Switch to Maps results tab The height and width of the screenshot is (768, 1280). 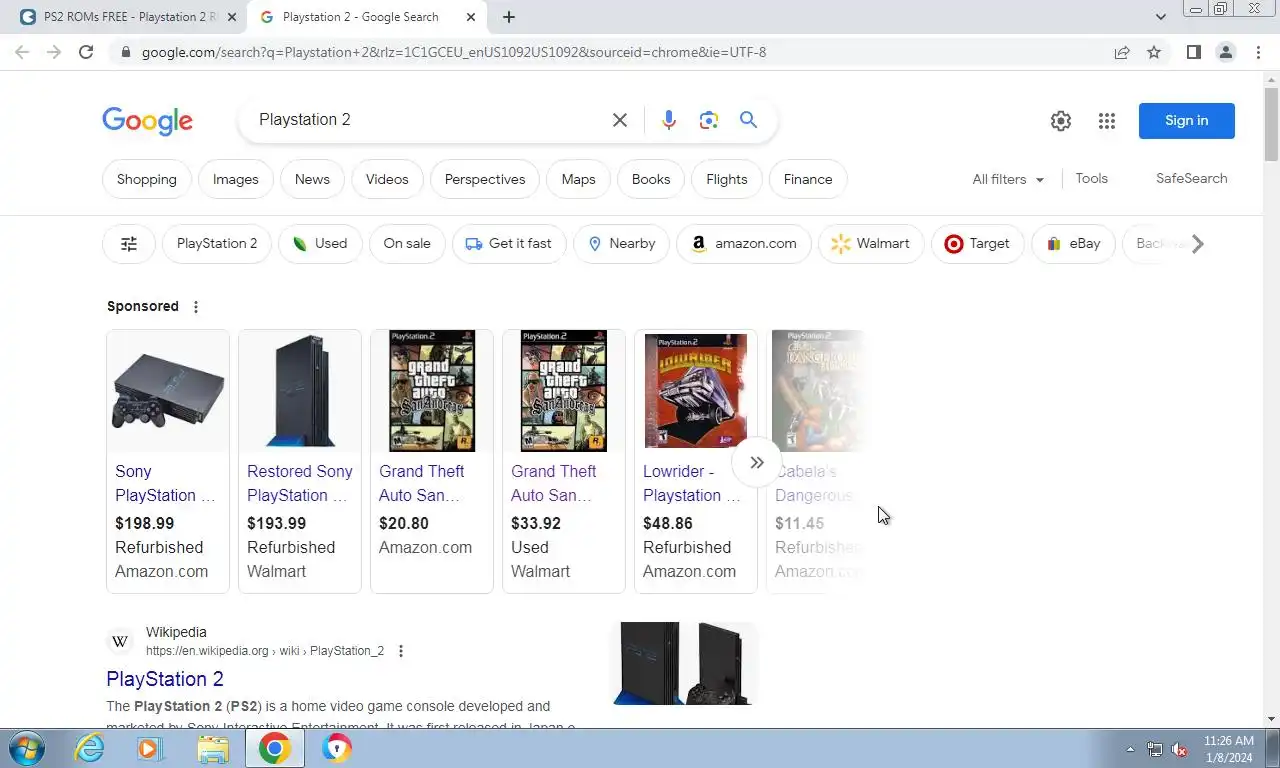pyautogui.click(x=578, y=180)
